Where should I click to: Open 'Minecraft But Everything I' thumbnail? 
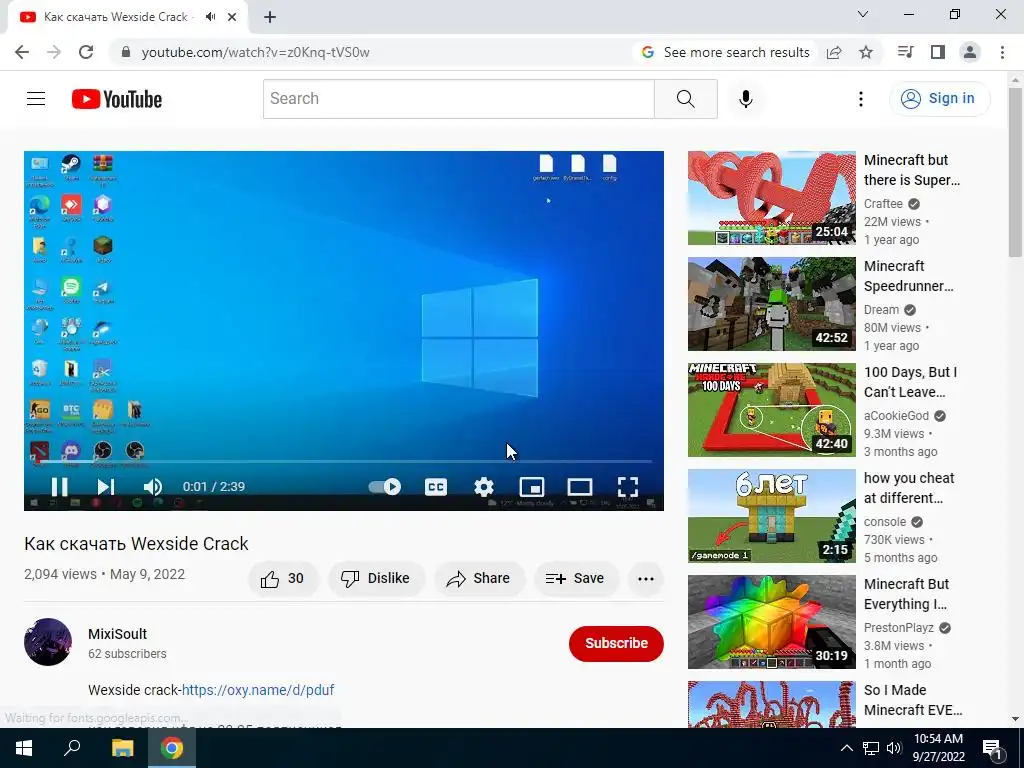(x=771, y=622)
